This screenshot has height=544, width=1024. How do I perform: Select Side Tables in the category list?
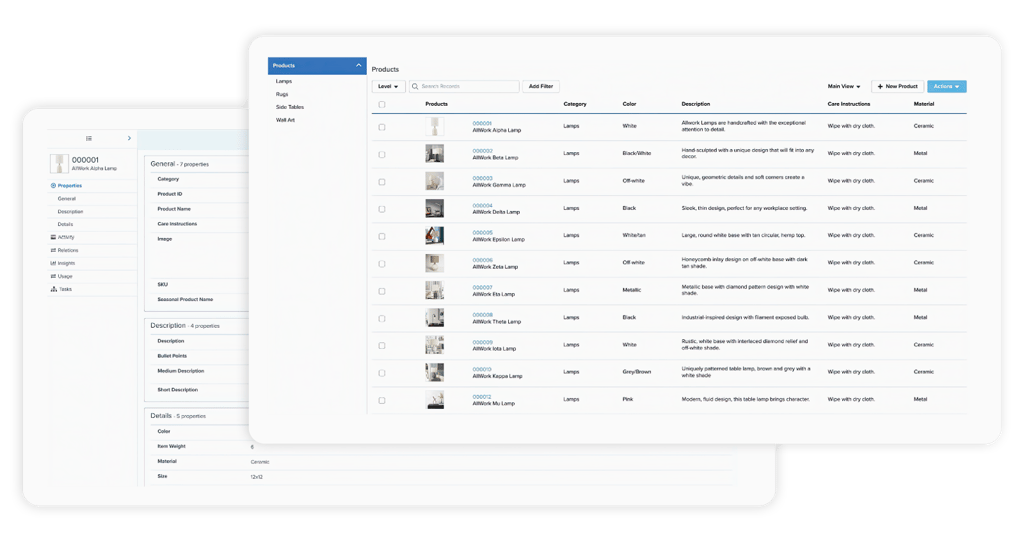pyautogui.click(x=289, y=107)
